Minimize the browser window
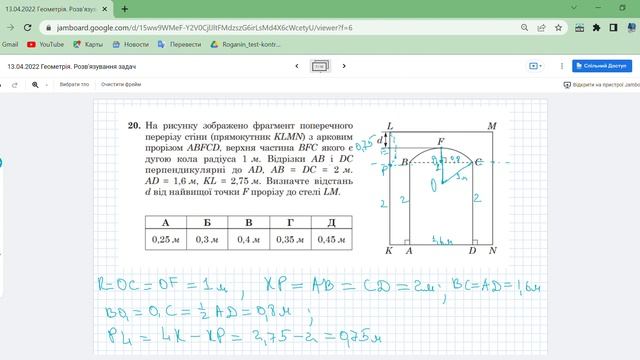Screen dimensions: 640x360 (x=598, y=8)
